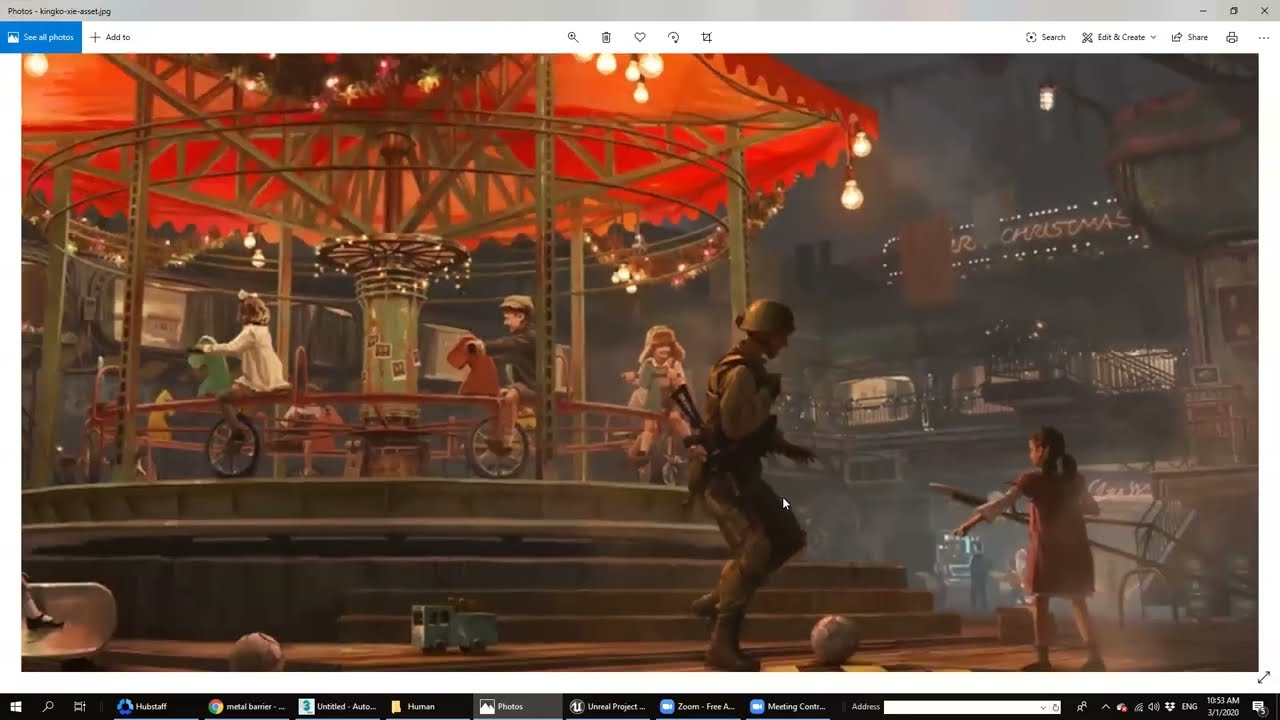
Task: Switch to Unreal Project taskbar item
Action: pos(607,706)
